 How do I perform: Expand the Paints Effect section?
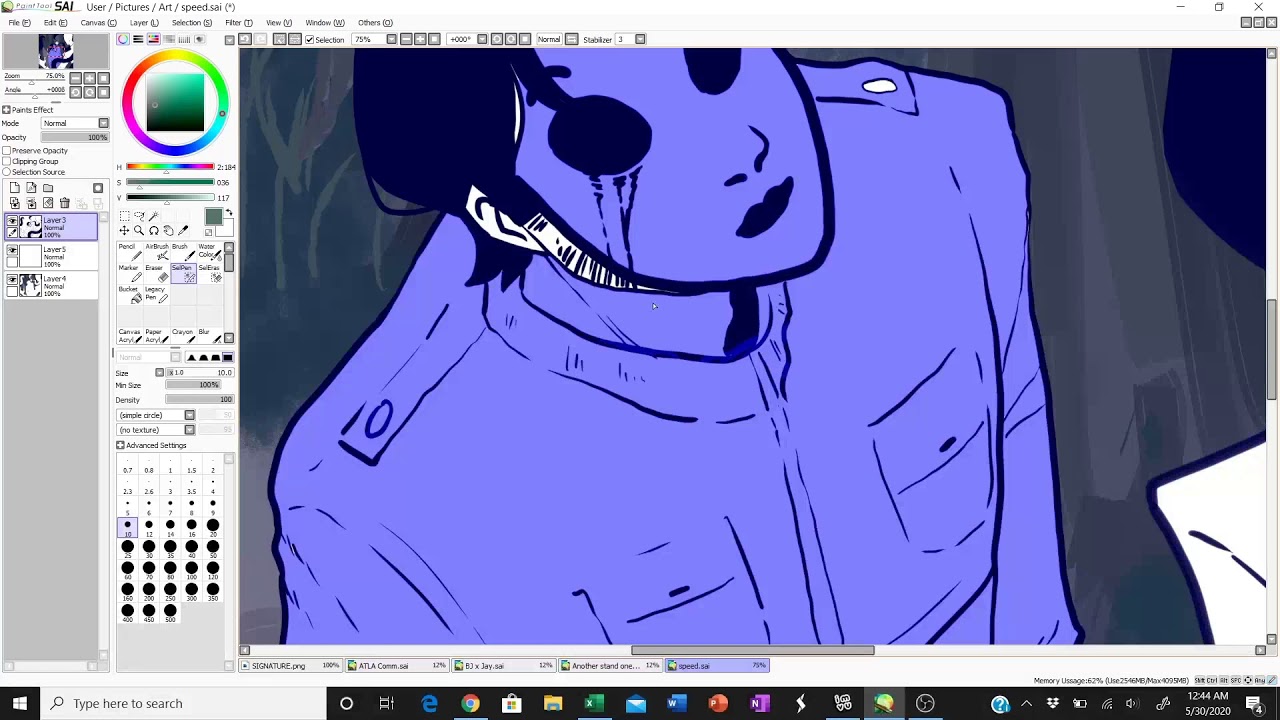tap(5, 110)
